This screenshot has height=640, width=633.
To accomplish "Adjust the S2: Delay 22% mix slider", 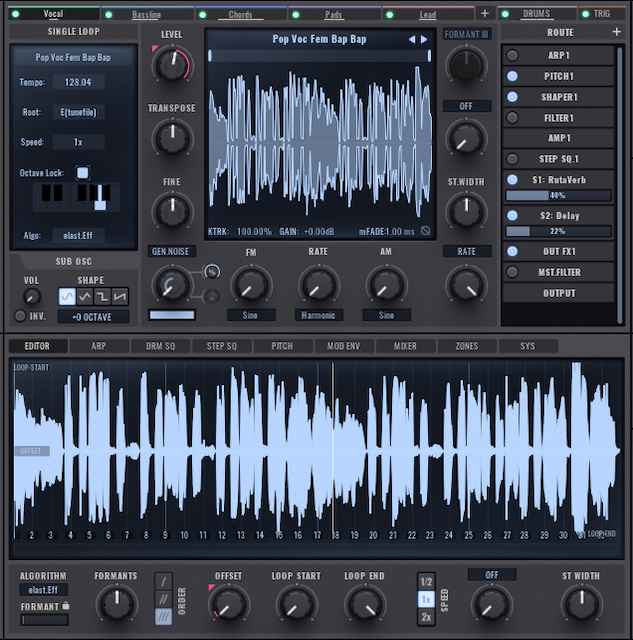I will pos(559,231).
